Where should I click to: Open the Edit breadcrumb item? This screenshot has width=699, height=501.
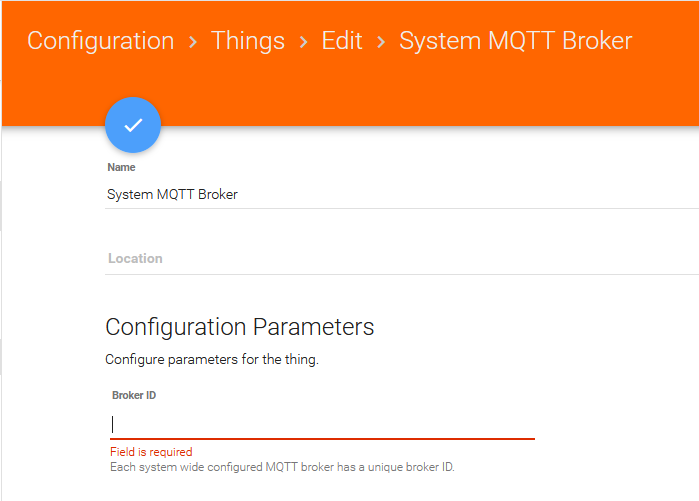click(x=342, y=41)
